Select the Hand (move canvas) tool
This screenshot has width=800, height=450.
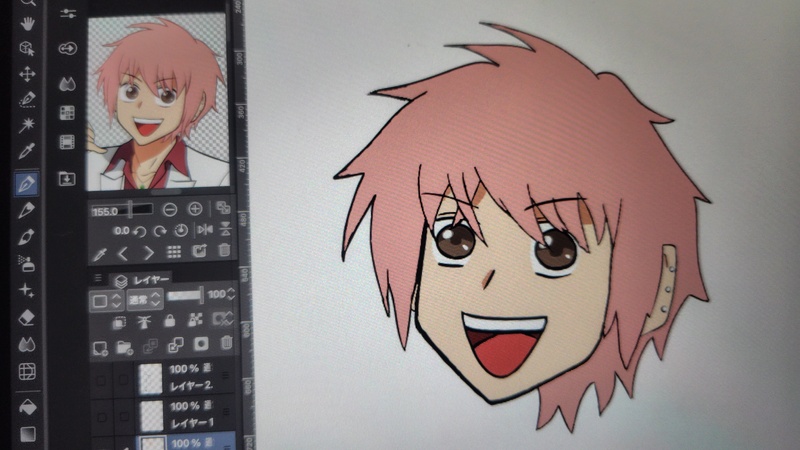27,23
